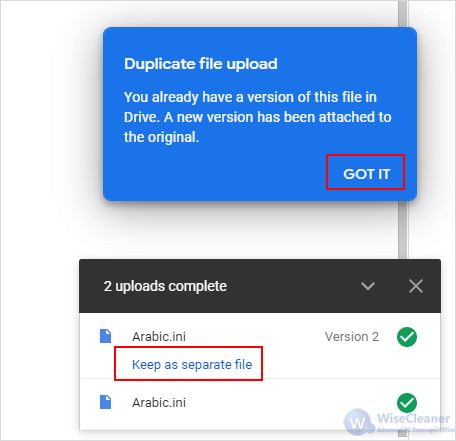This screenshot has height=441, width=456.
Task: Click the 2 uploads complete header text
Action: click(165, 286)
